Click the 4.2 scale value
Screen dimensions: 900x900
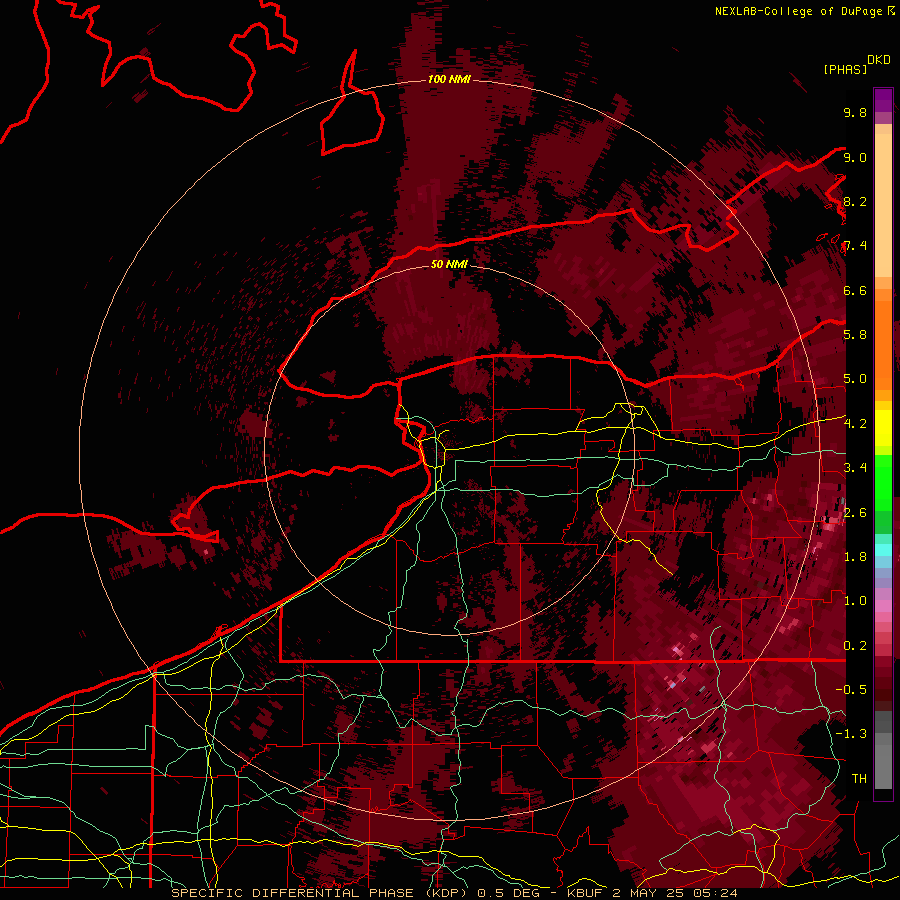click(x=855, y=424)
